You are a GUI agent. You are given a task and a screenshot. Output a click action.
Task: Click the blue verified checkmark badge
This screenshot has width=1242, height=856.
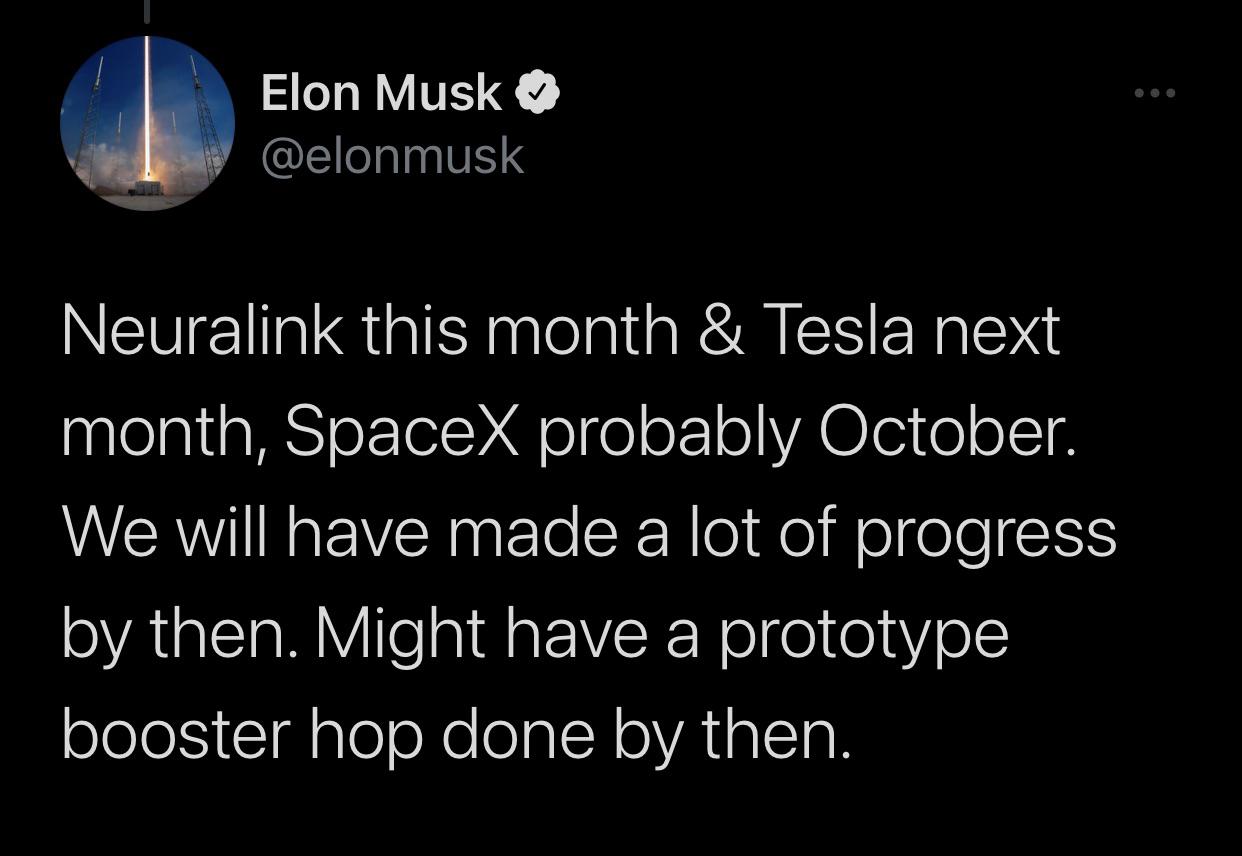[537, 94]
